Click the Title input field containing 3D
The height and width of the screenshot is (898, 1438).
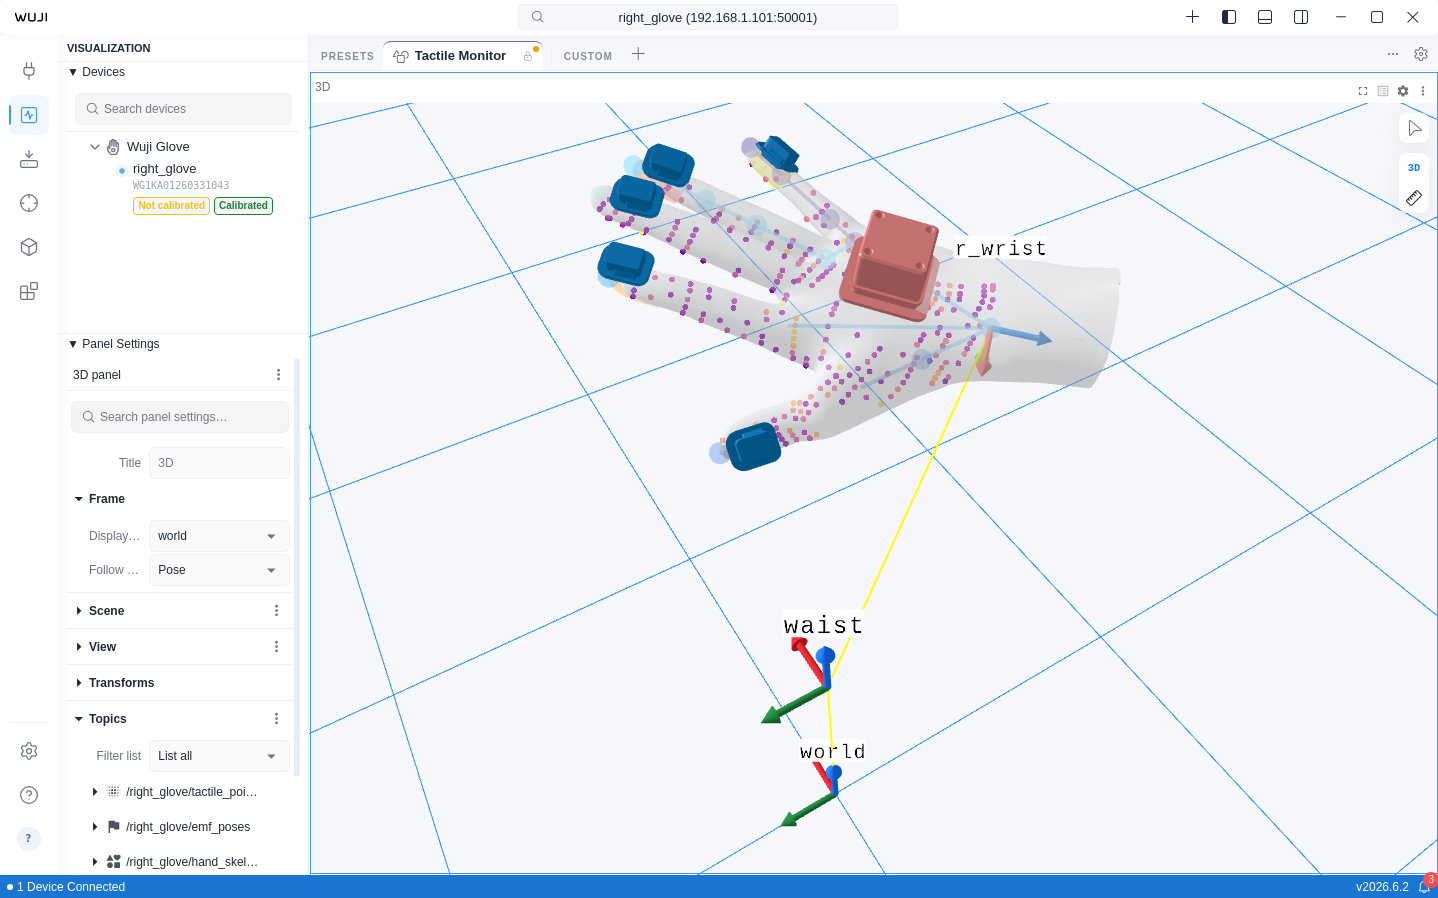tap(219, 463)
